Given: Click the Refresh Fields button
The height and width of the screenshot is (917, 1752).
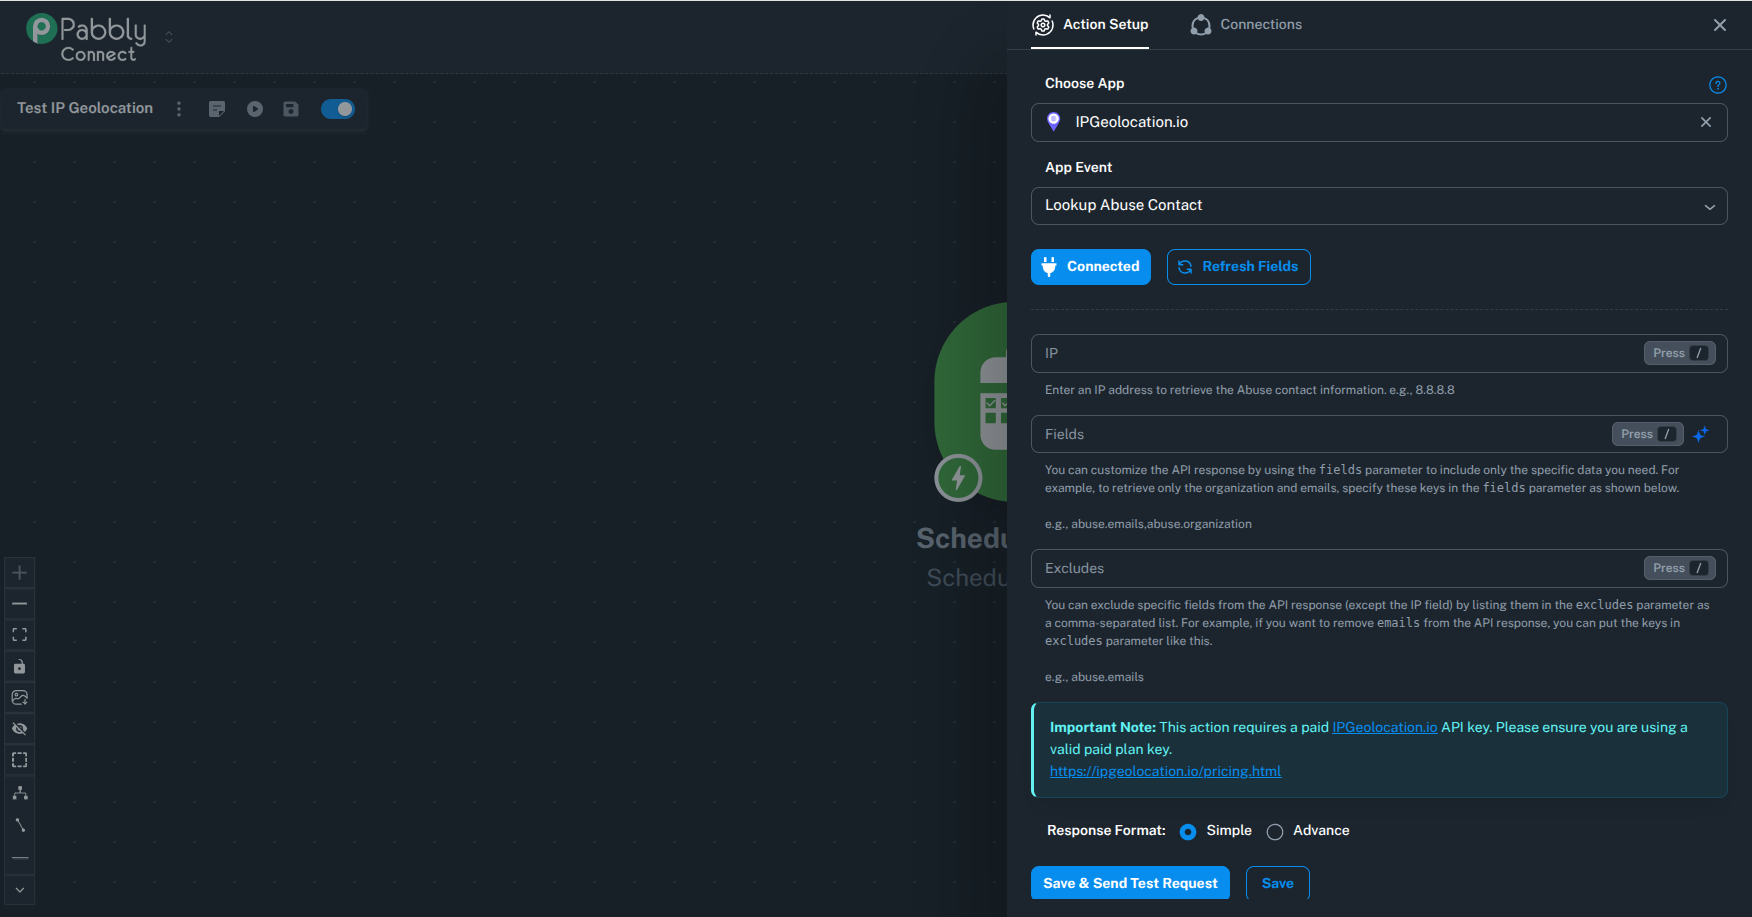Looking at the screenshot, I should [1239, 267].
